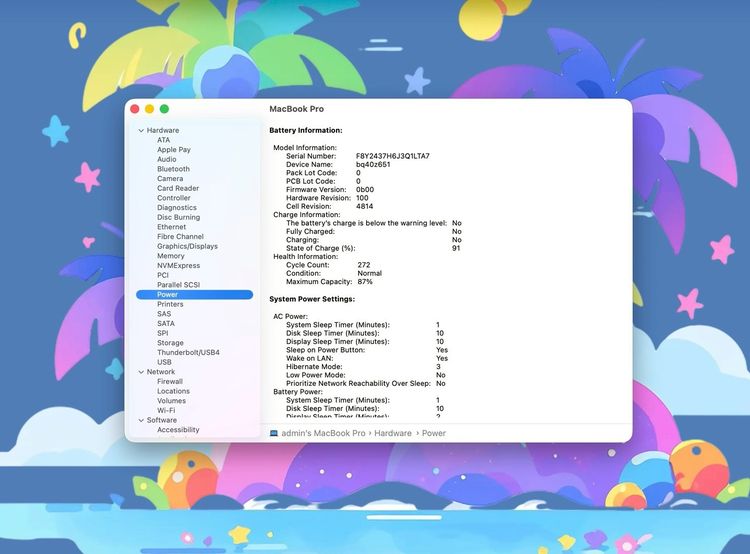Select SAS in the sidebar
Screen dimensions: 750x554
[164, 314]
